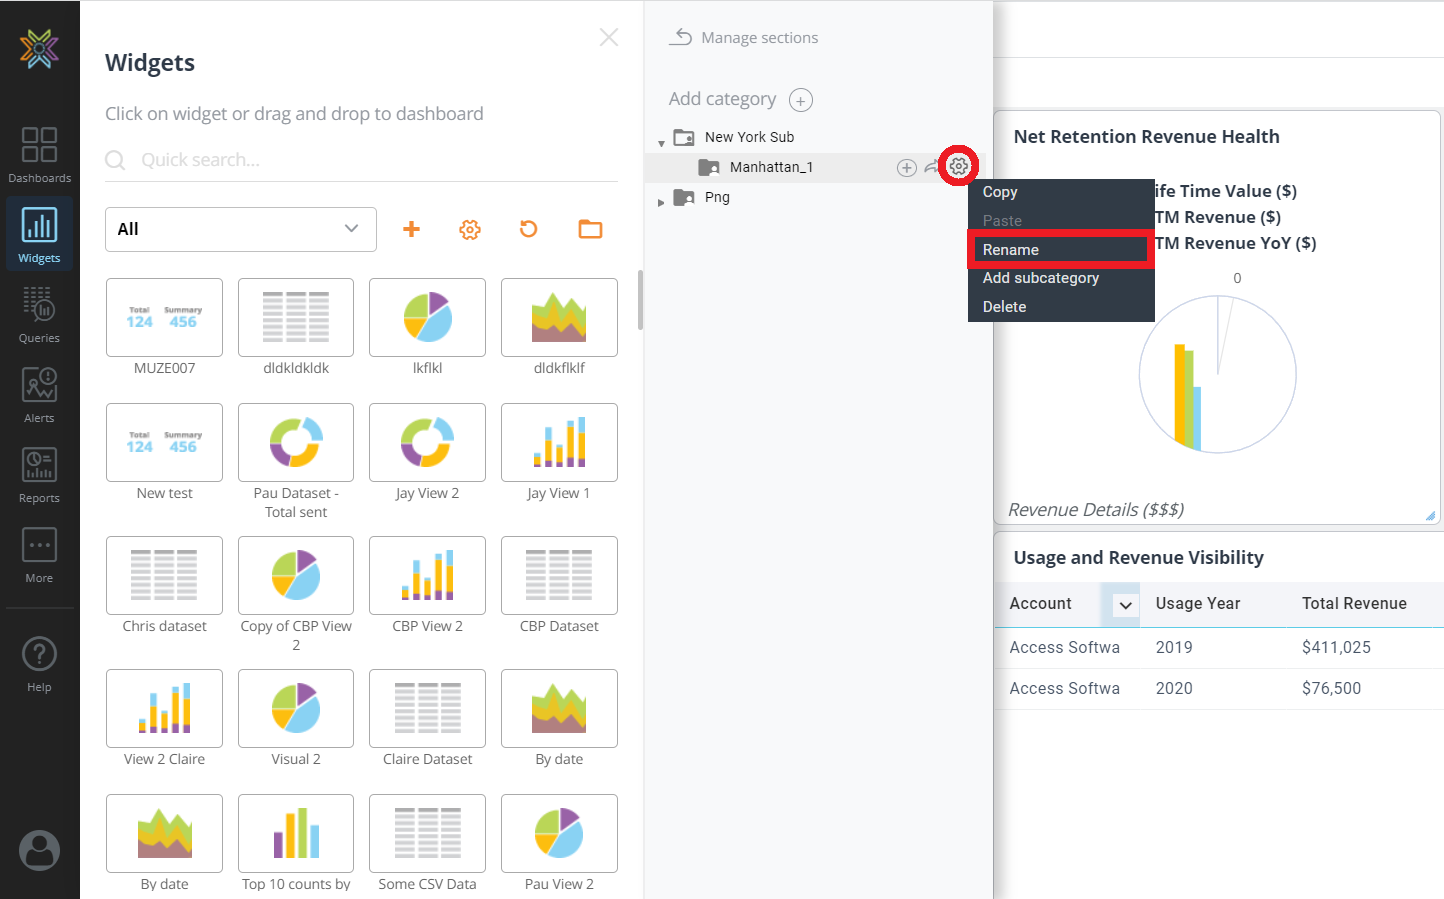
Task: Expand the Png category tree
Action: click(661, 202)
